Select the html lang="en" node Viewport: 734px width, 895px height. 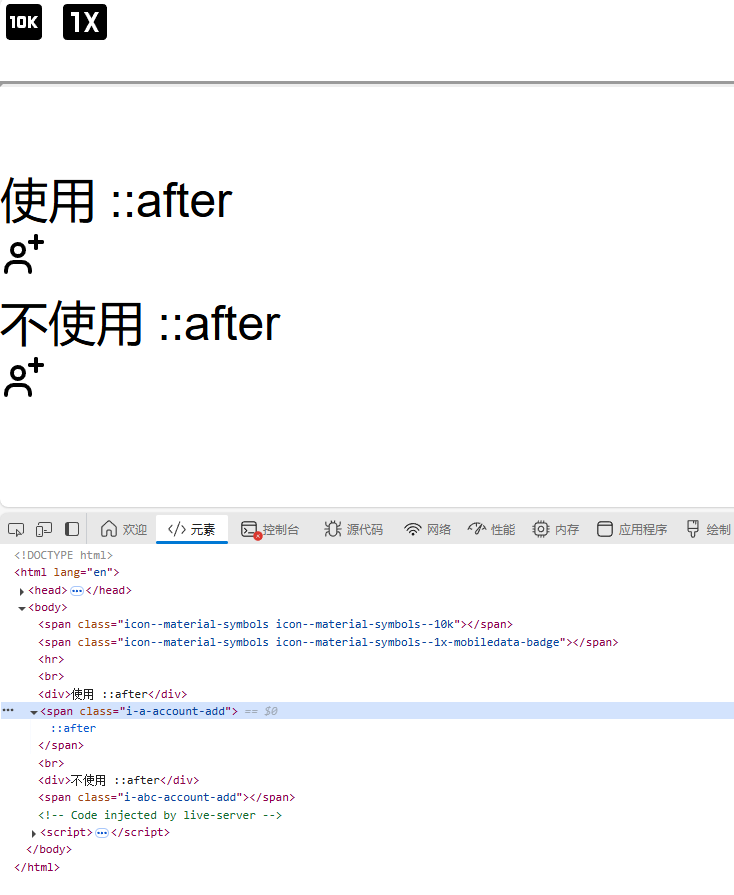[67, 572]
